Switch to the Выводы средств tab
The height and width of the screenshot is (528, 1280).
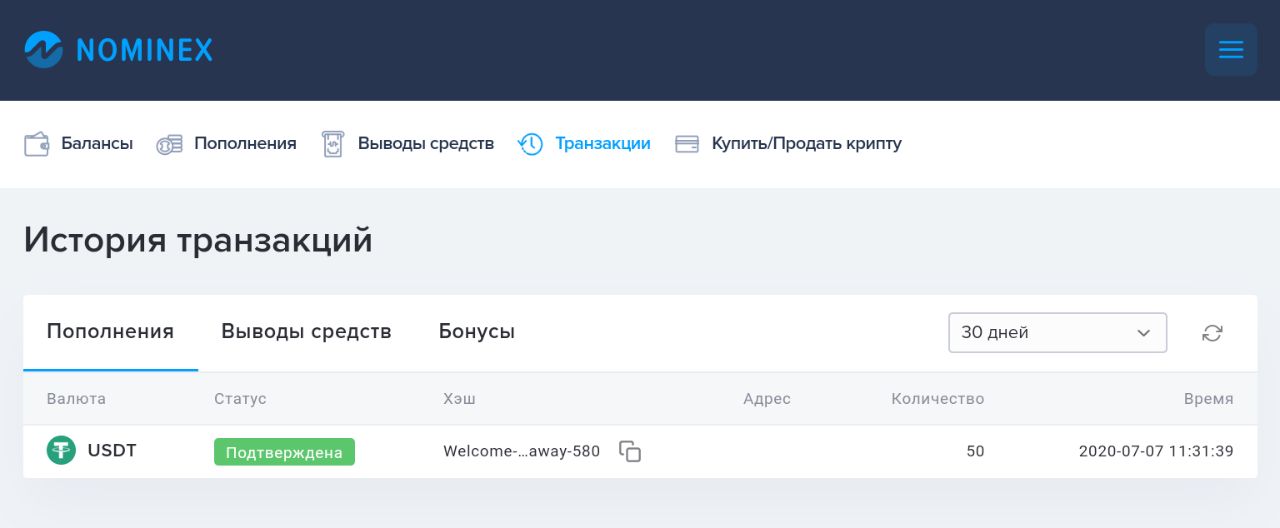(306, 332)
